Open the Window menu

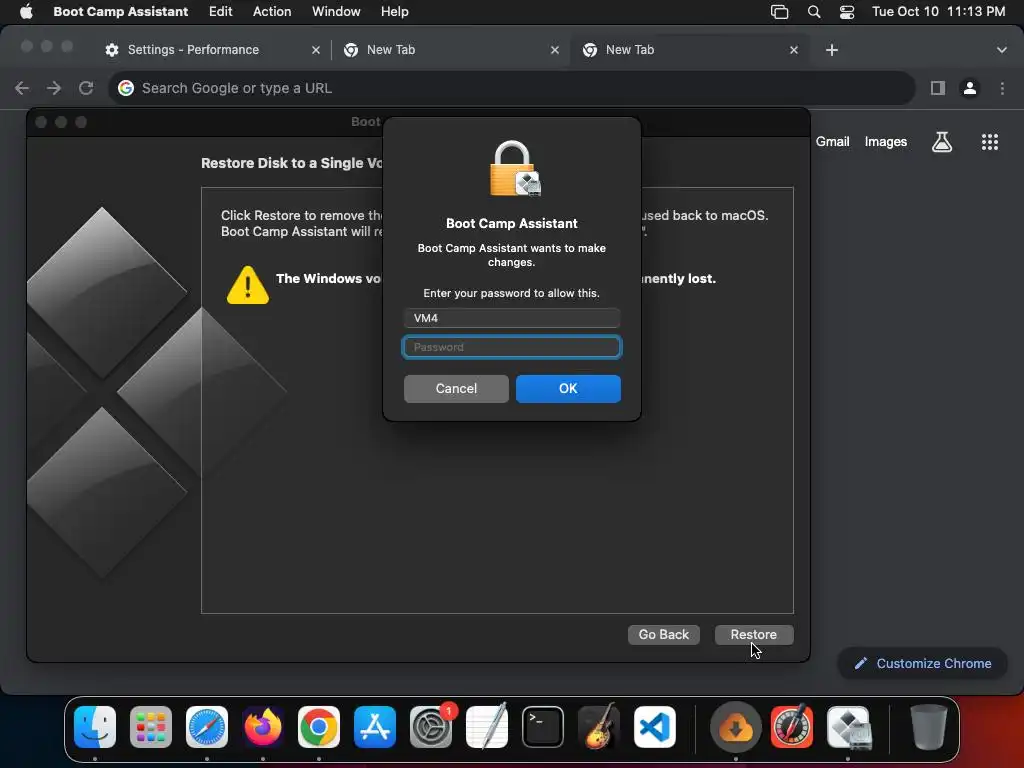[336, 11]
